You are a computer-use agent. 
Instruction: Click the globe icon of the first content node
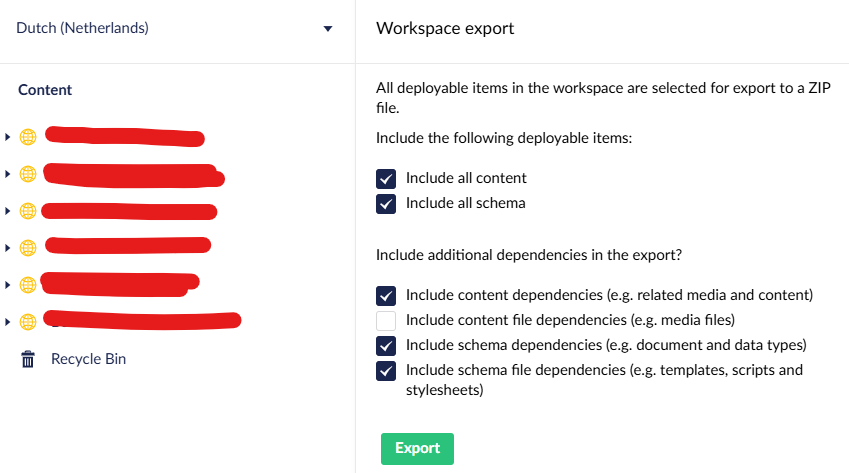pos(28,137)
